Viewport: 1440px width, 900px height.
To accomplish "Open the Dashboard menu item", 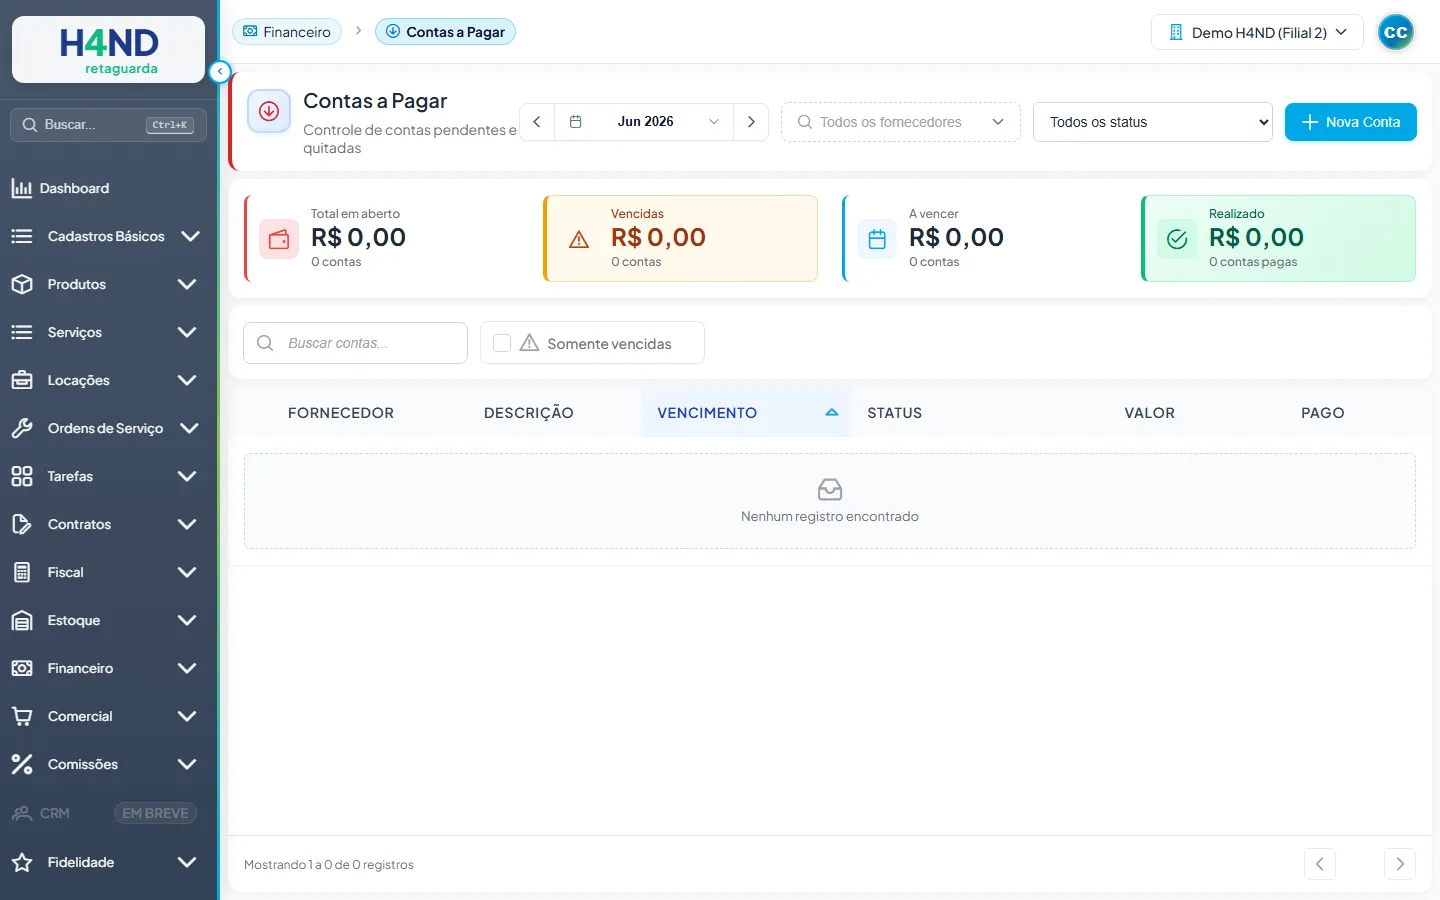I will [109, 188].
